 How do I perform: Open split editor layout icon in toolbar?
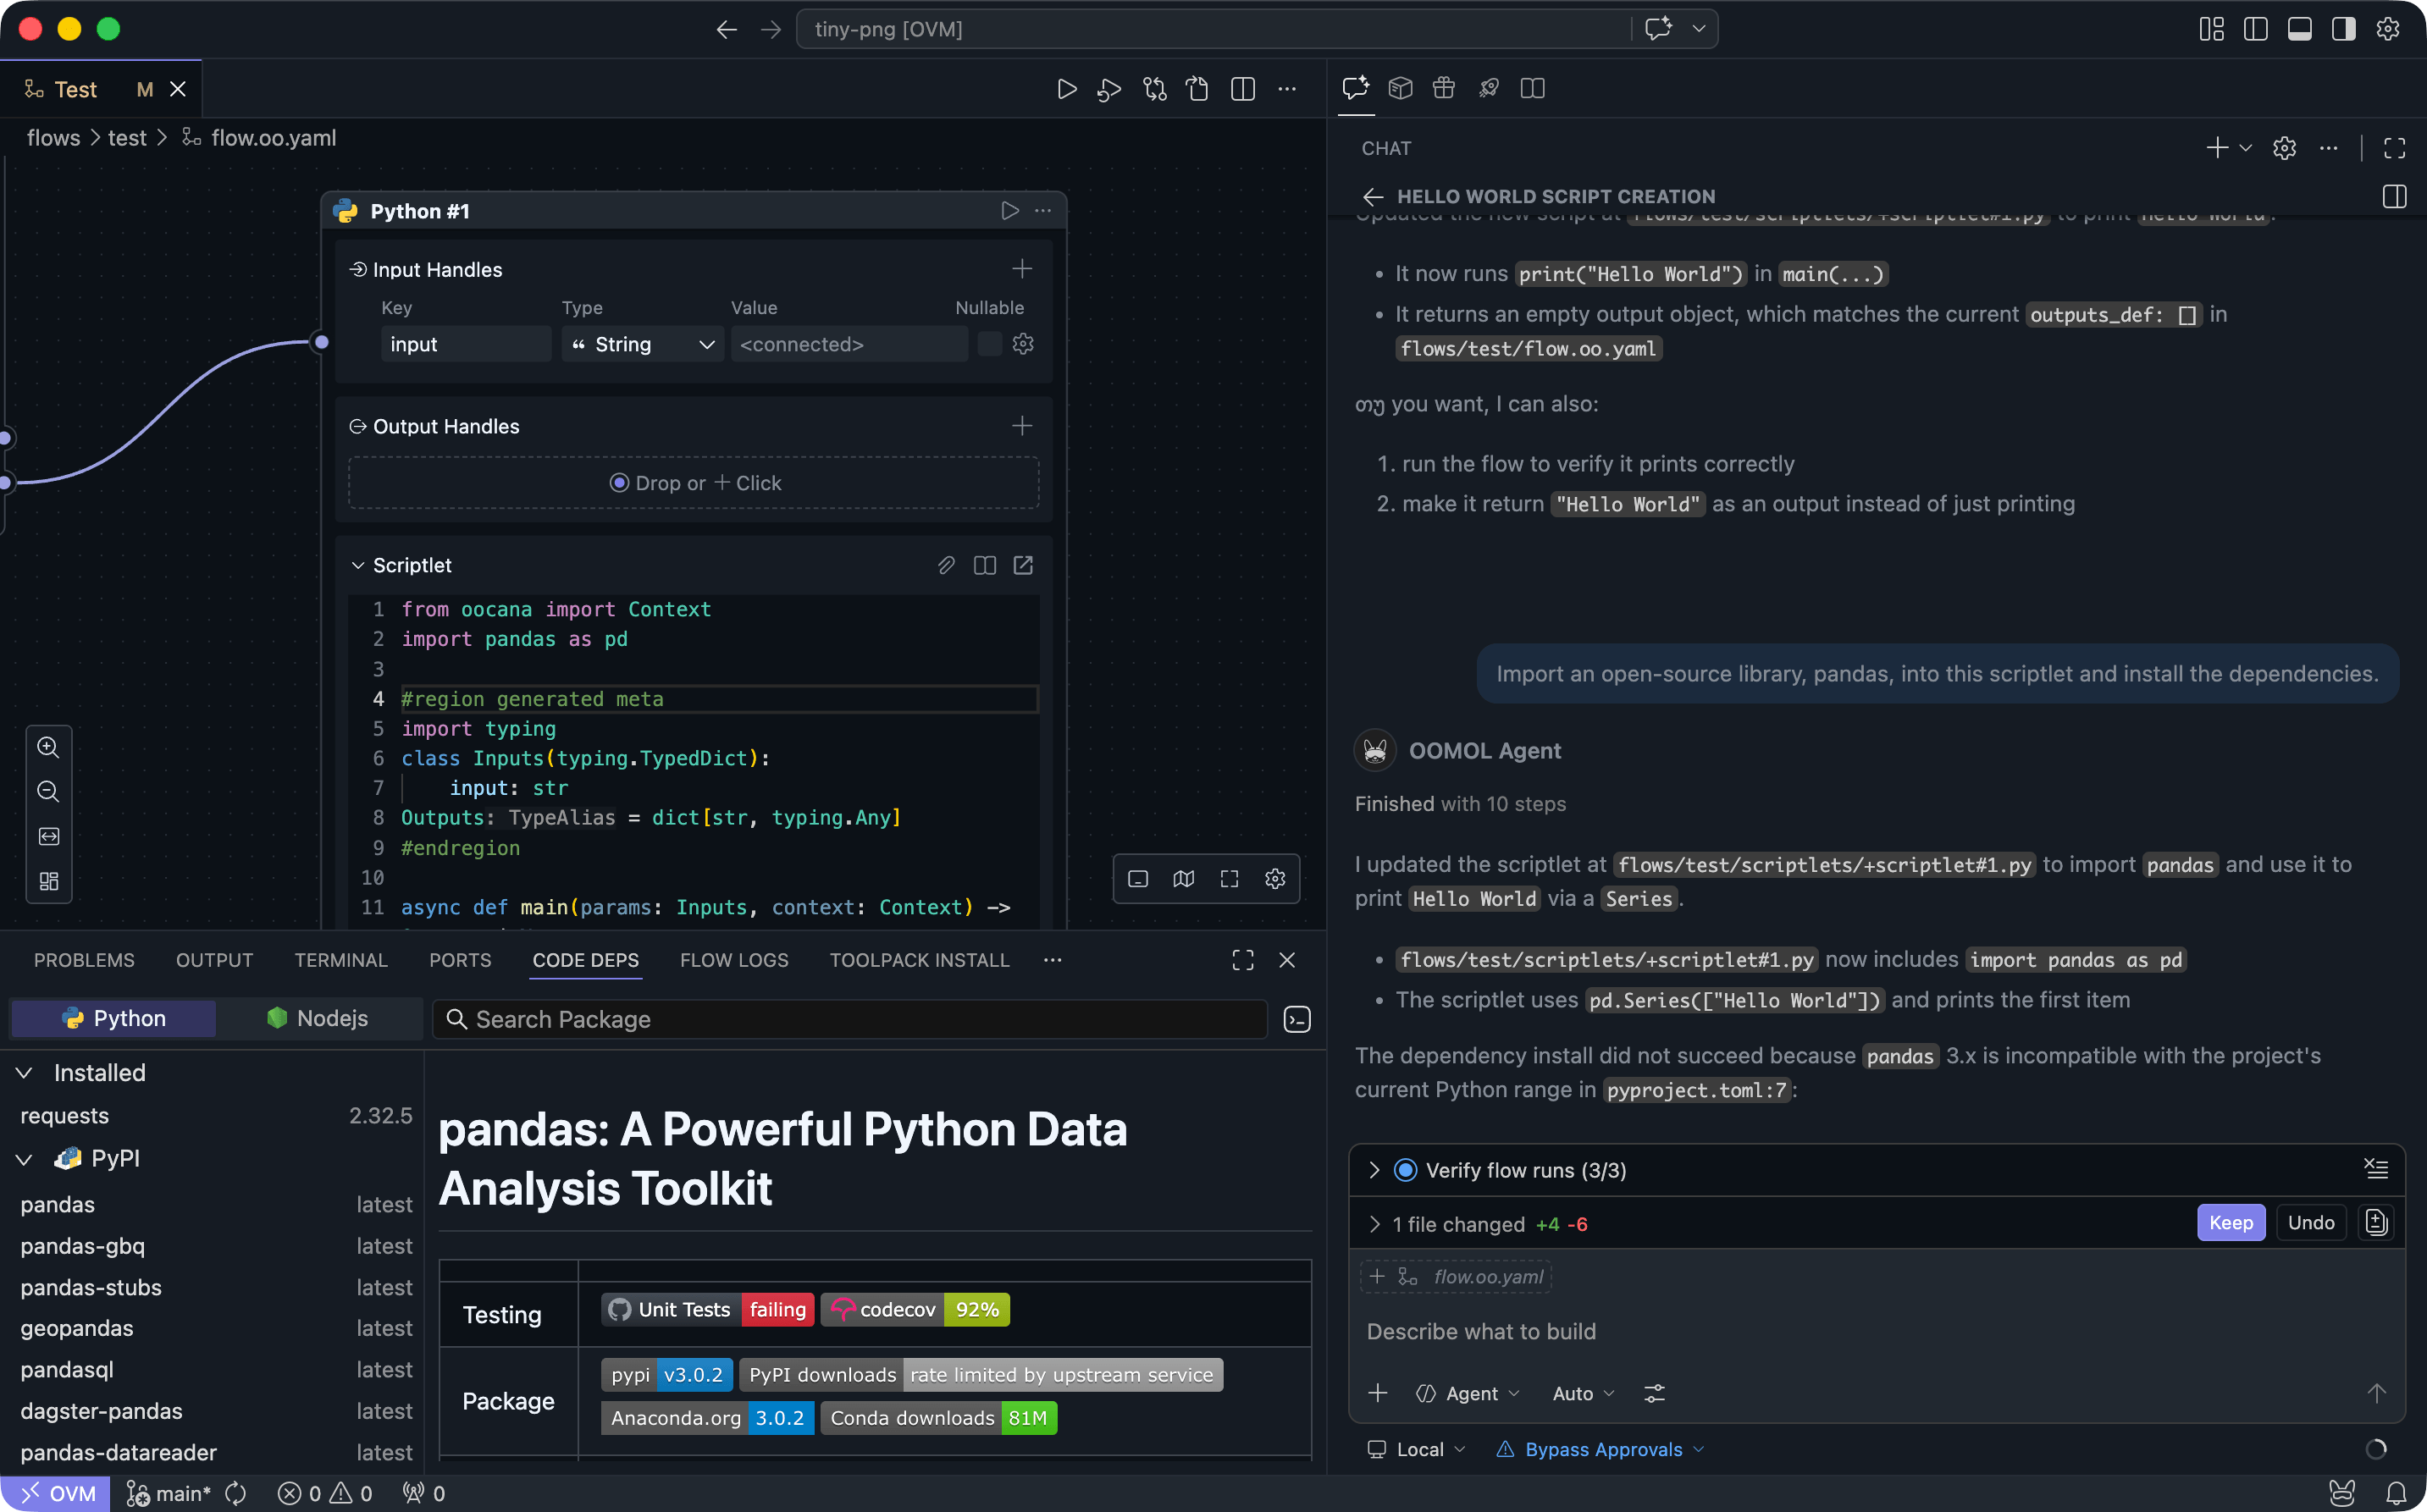1243,89
